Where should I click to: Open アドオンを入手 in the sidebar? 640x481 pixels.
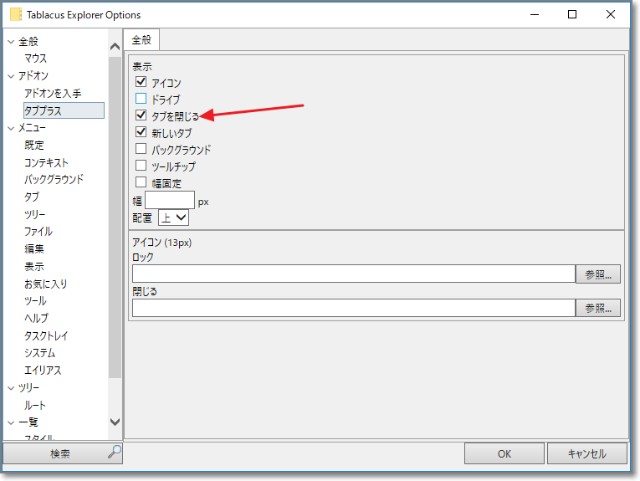[x=53, y=93]
